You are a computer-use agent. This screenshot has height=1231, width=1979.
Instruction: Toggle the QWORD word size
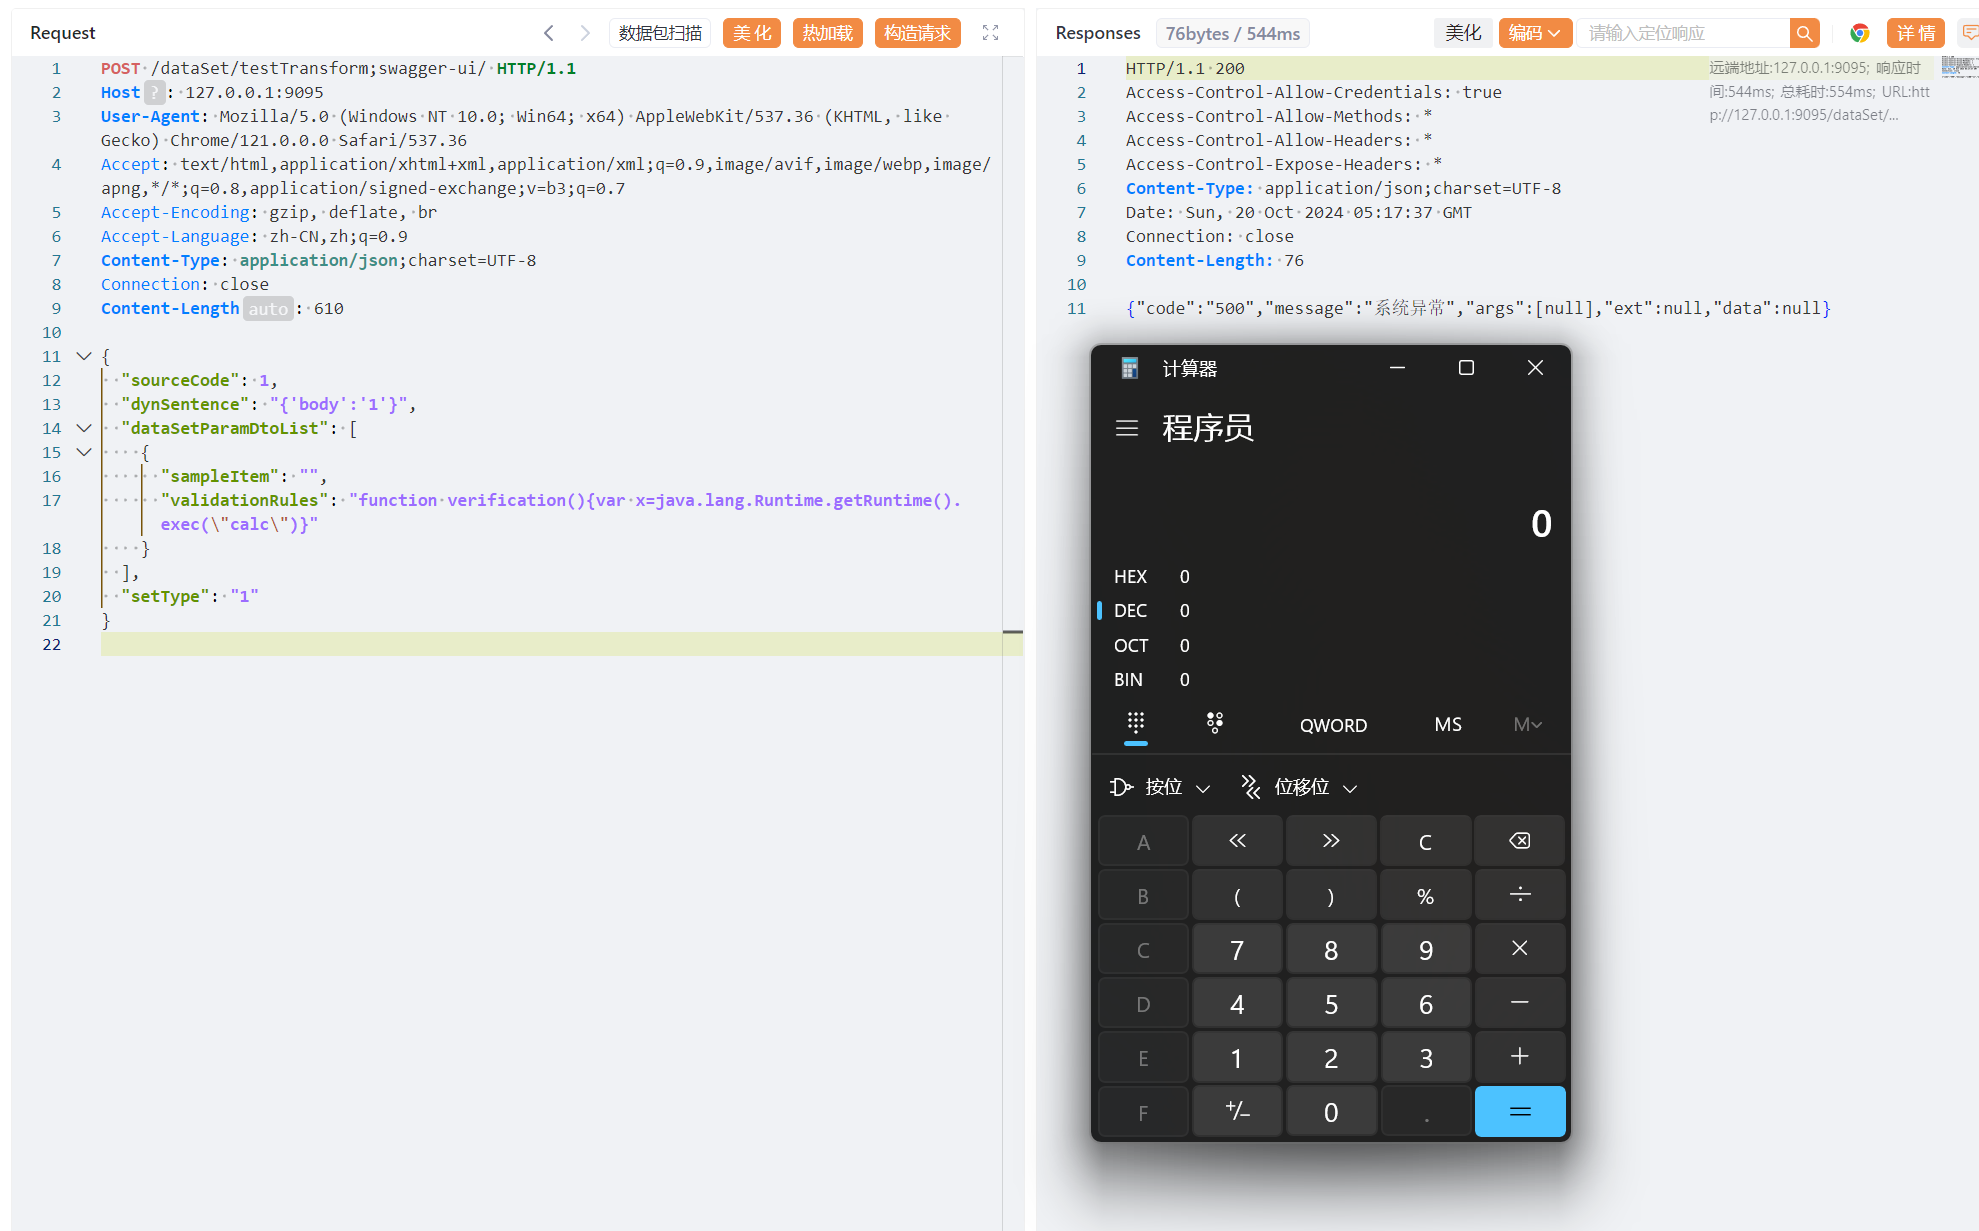1333,725
